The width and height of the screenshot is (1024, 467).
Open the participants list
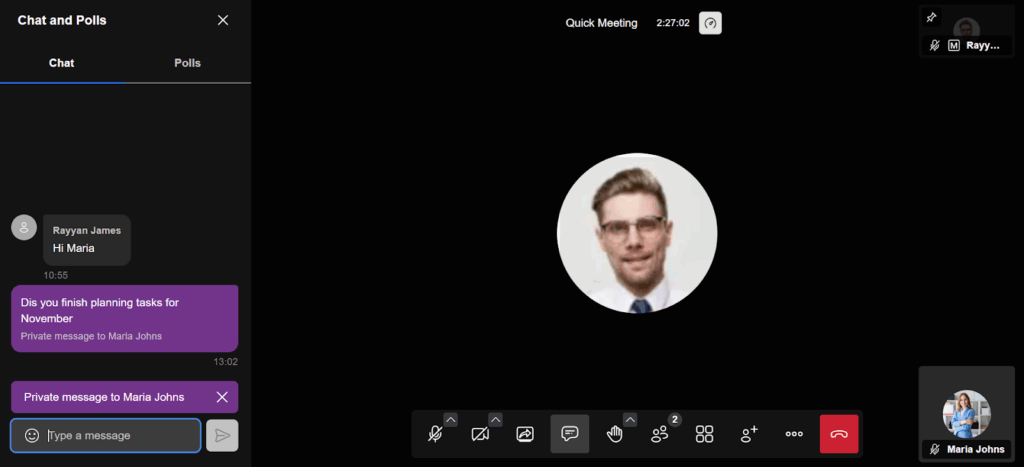tap(660, 434)
